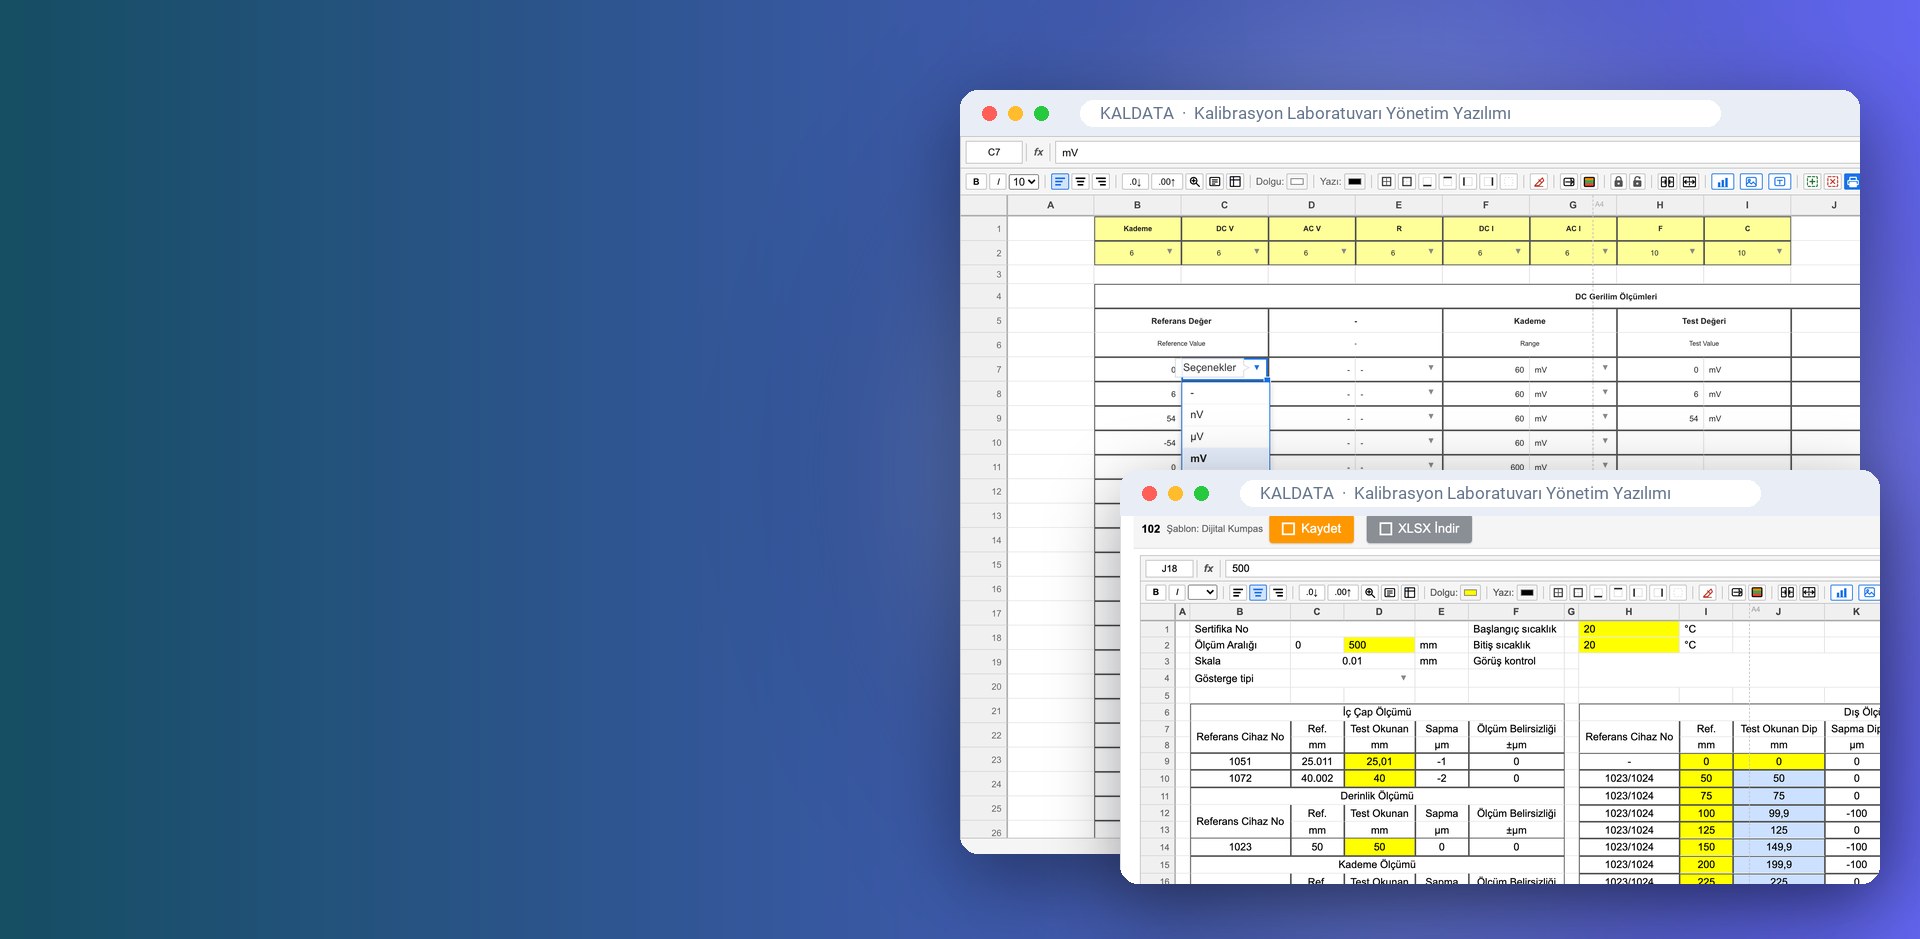Select nV from the Seçenekler list

(x=1225, y=415)
